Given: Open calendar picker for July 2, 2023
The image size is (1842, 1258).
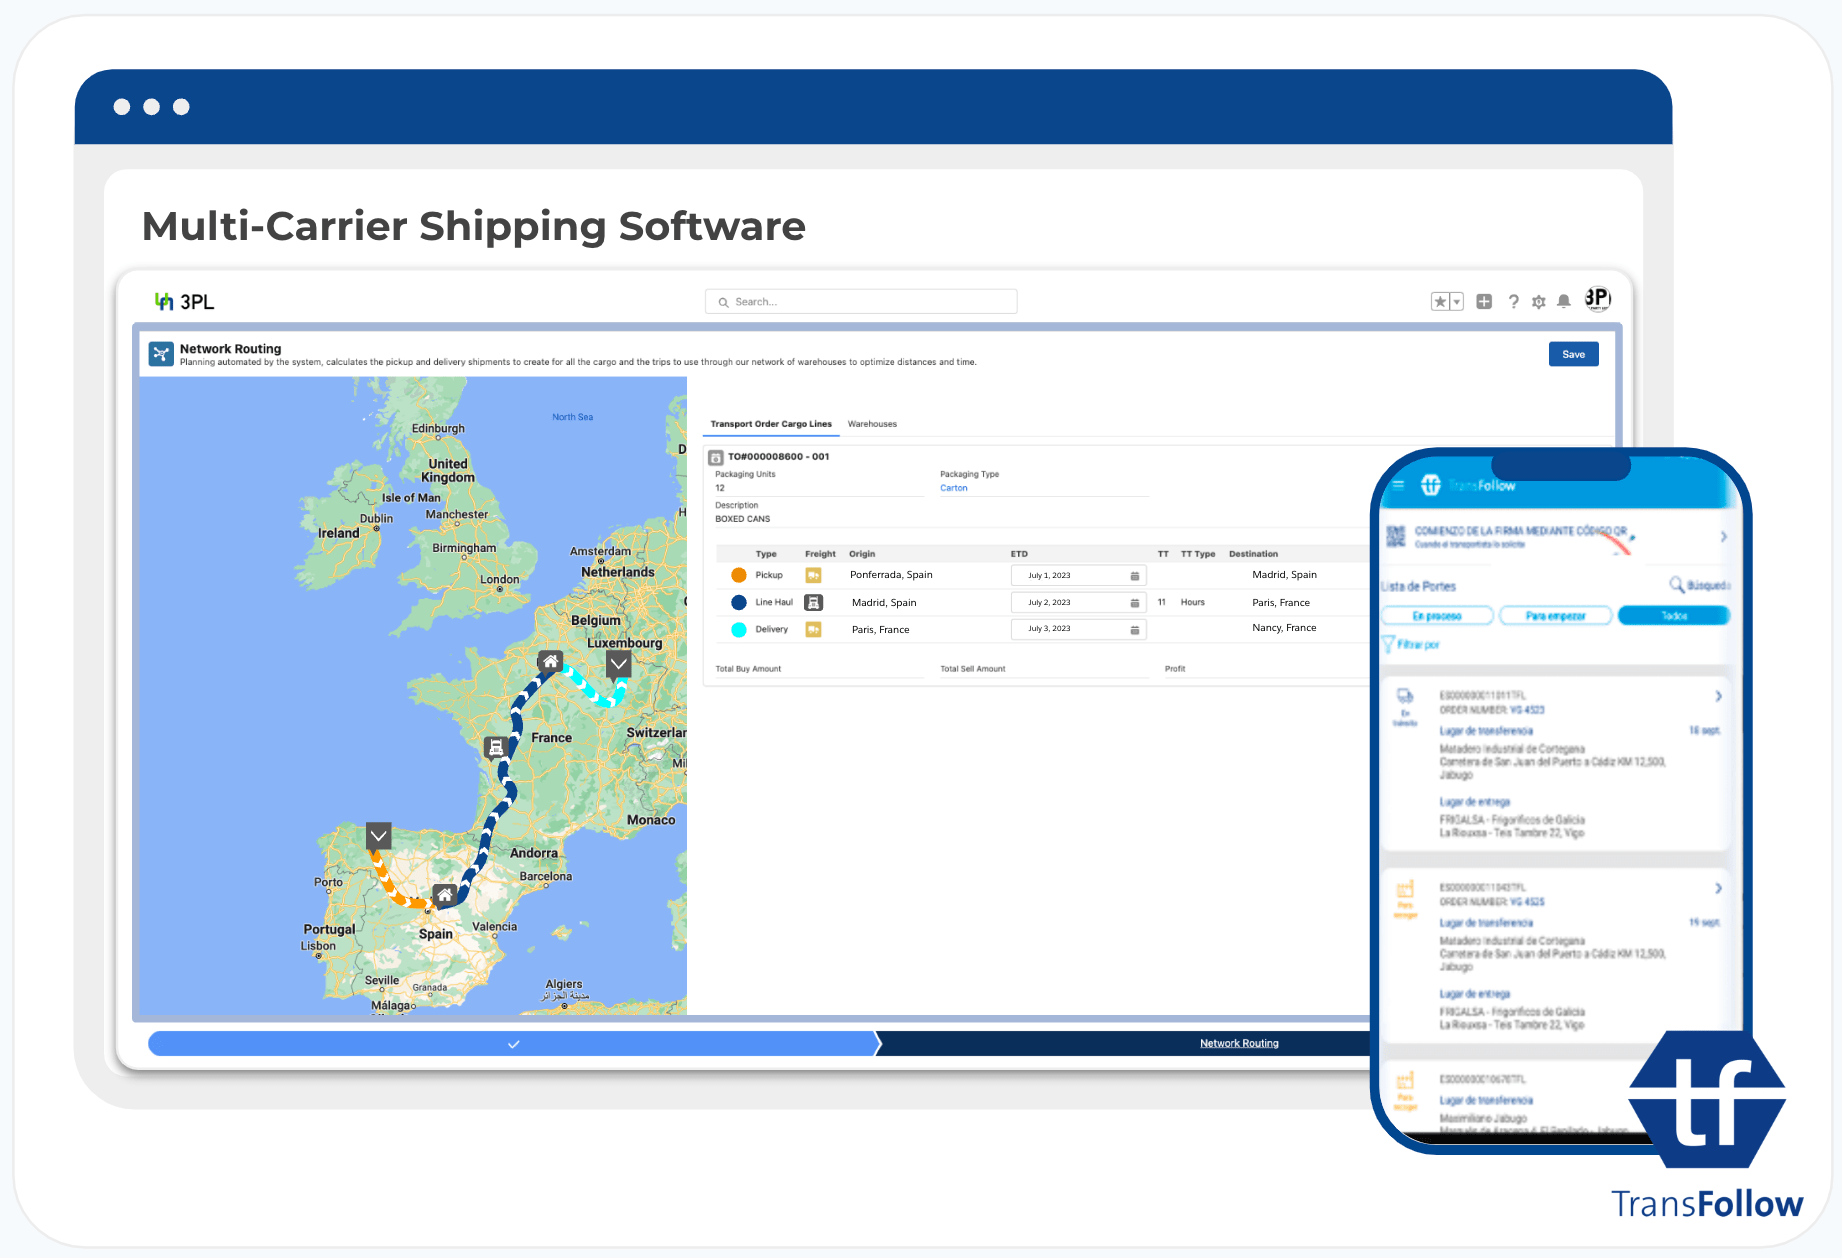Looking at the screenshot, I should point(1134,603).
